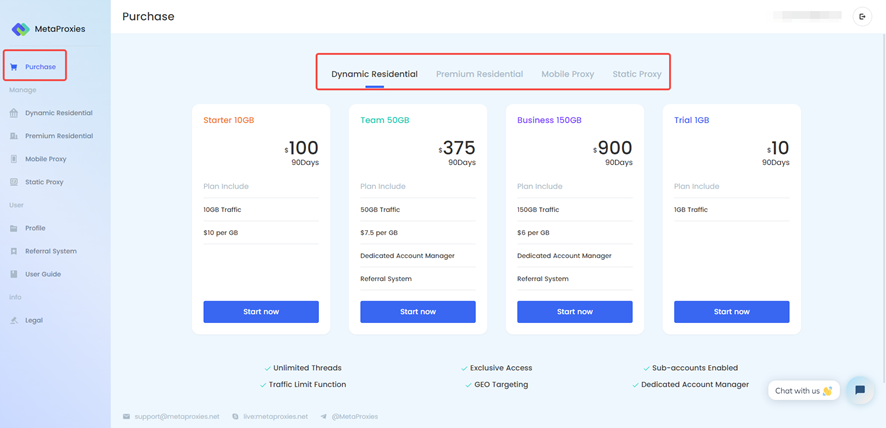
Task: Click the Team 50GB plan title
Action: (x=385, y=120)
